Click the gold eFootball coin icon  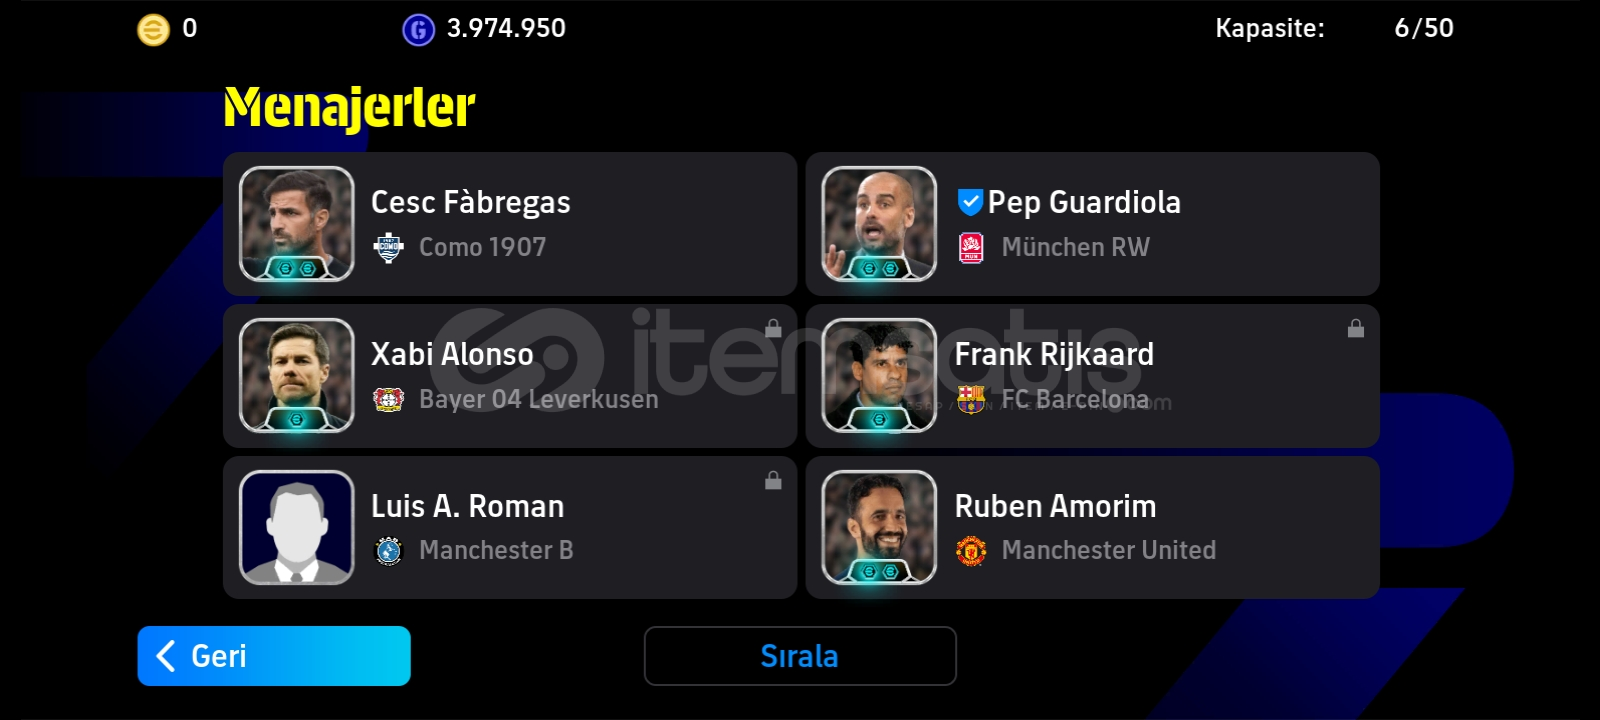point(153,30)
